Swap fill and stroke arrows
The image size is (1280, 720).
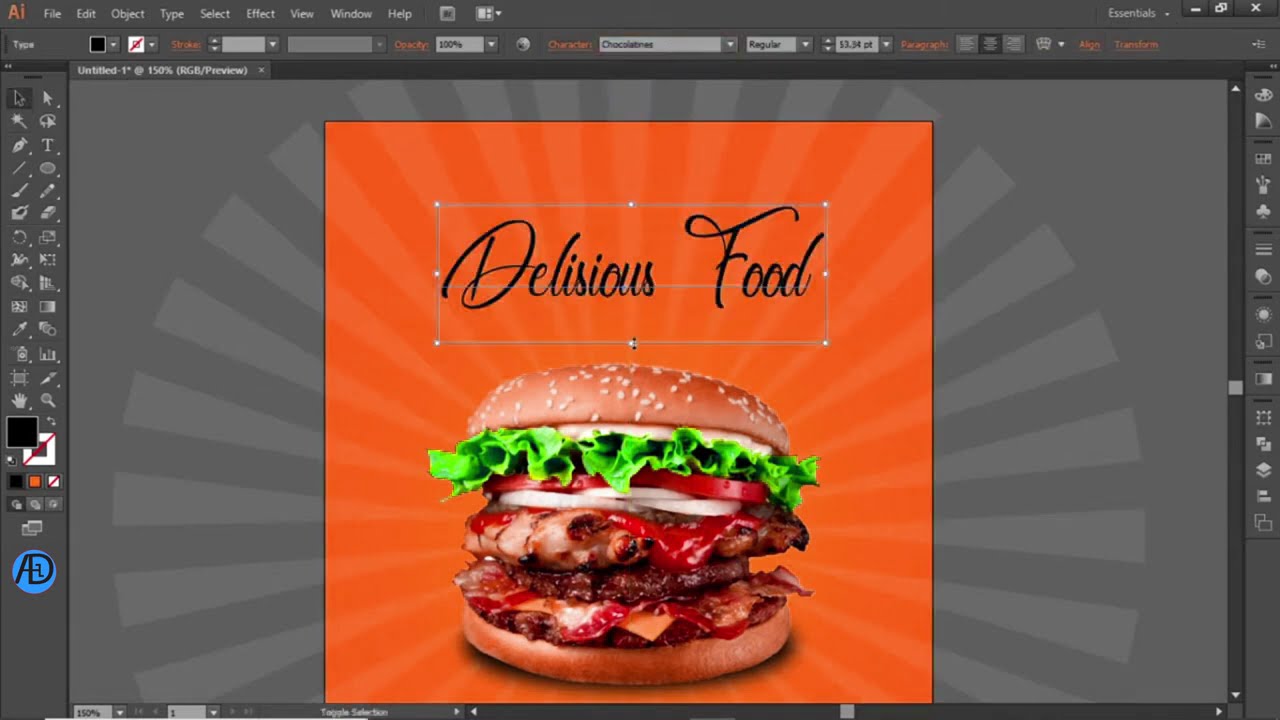[50, 422]
